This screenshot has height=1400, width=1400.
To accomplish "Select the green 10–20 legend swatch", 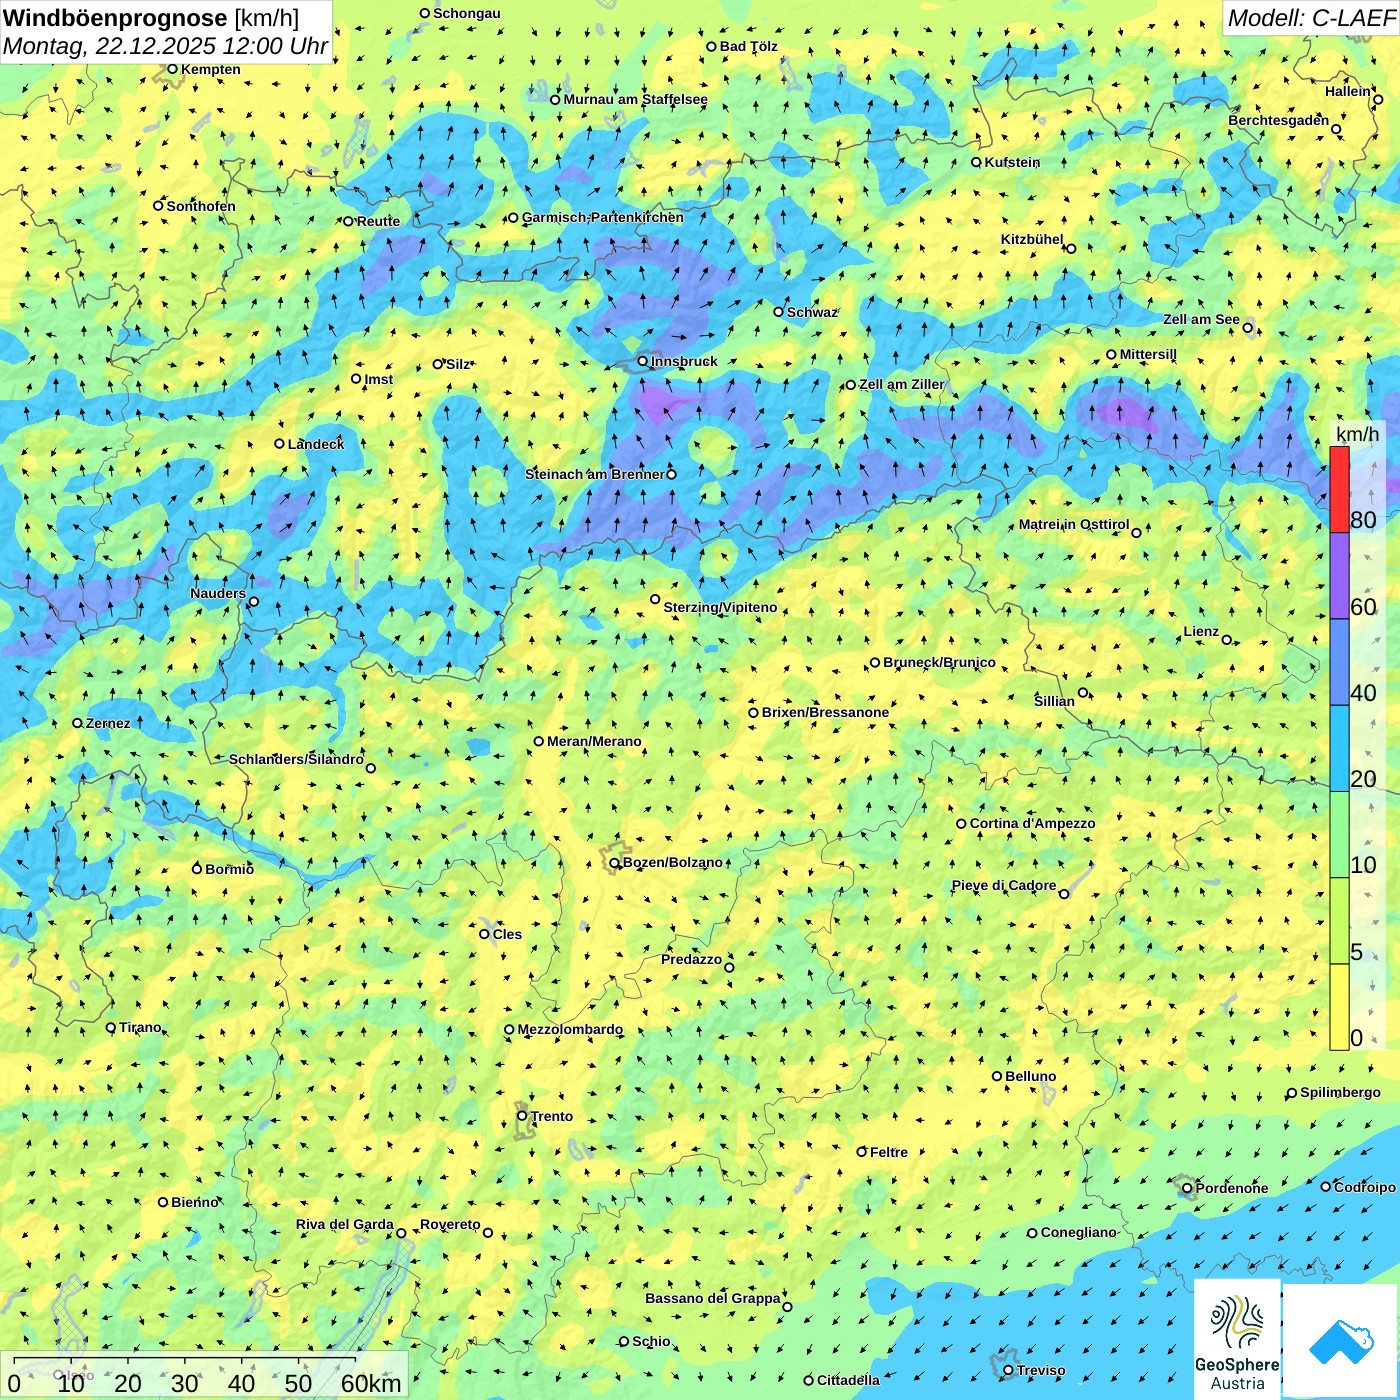I will click(1339, 835).
